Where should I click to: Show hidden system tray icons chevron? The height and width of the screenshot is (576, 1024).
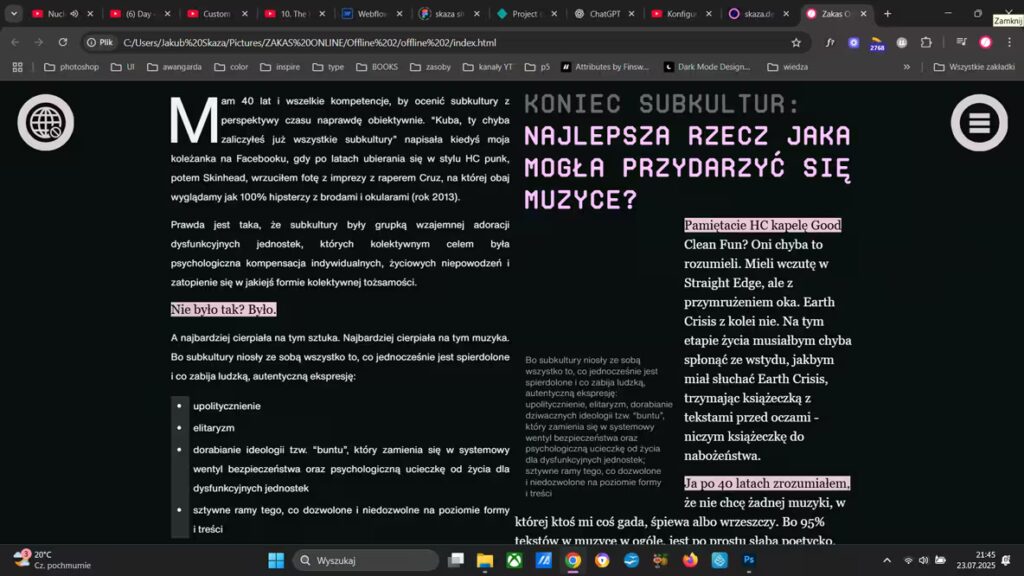(887, 561)
